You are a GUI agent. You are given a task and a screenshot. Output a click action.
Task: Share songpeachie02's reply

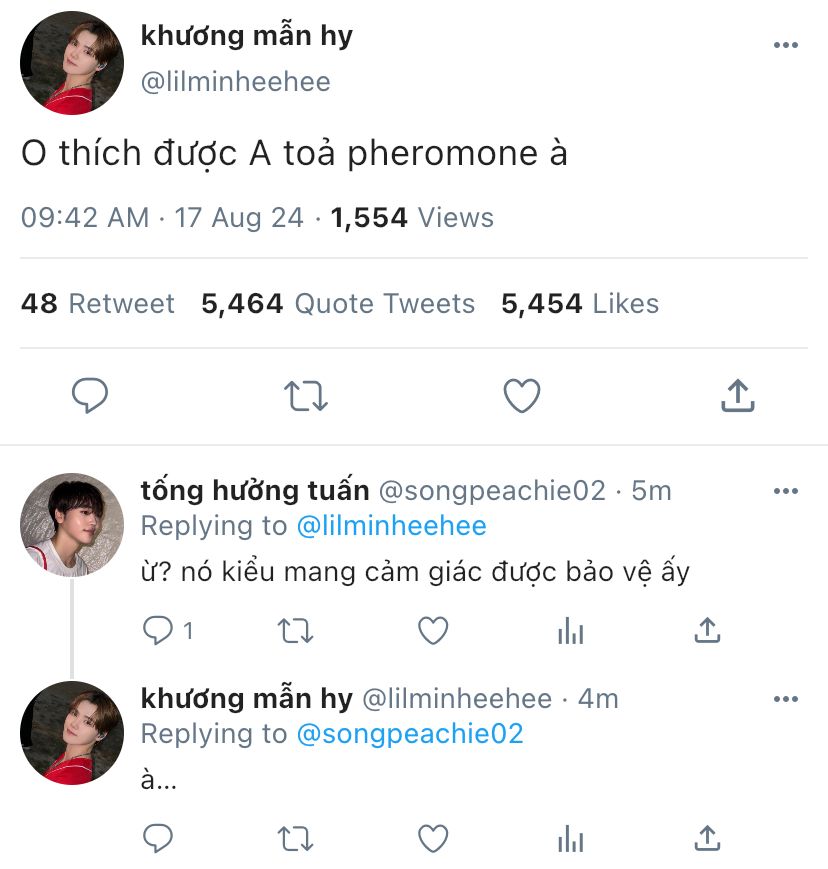click(707, 630)
